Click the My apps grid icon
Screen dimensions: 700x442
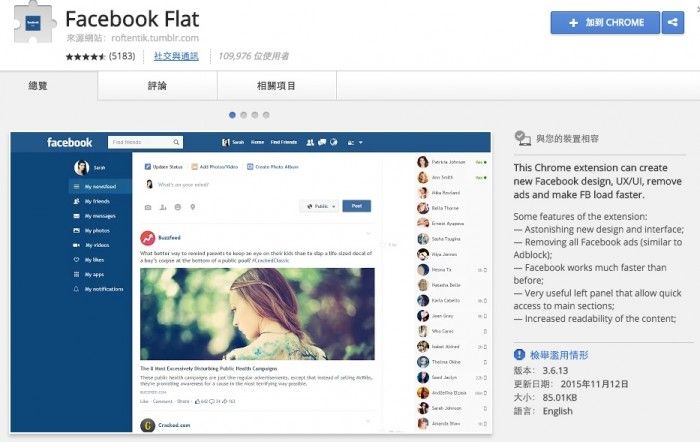(76, 274)
